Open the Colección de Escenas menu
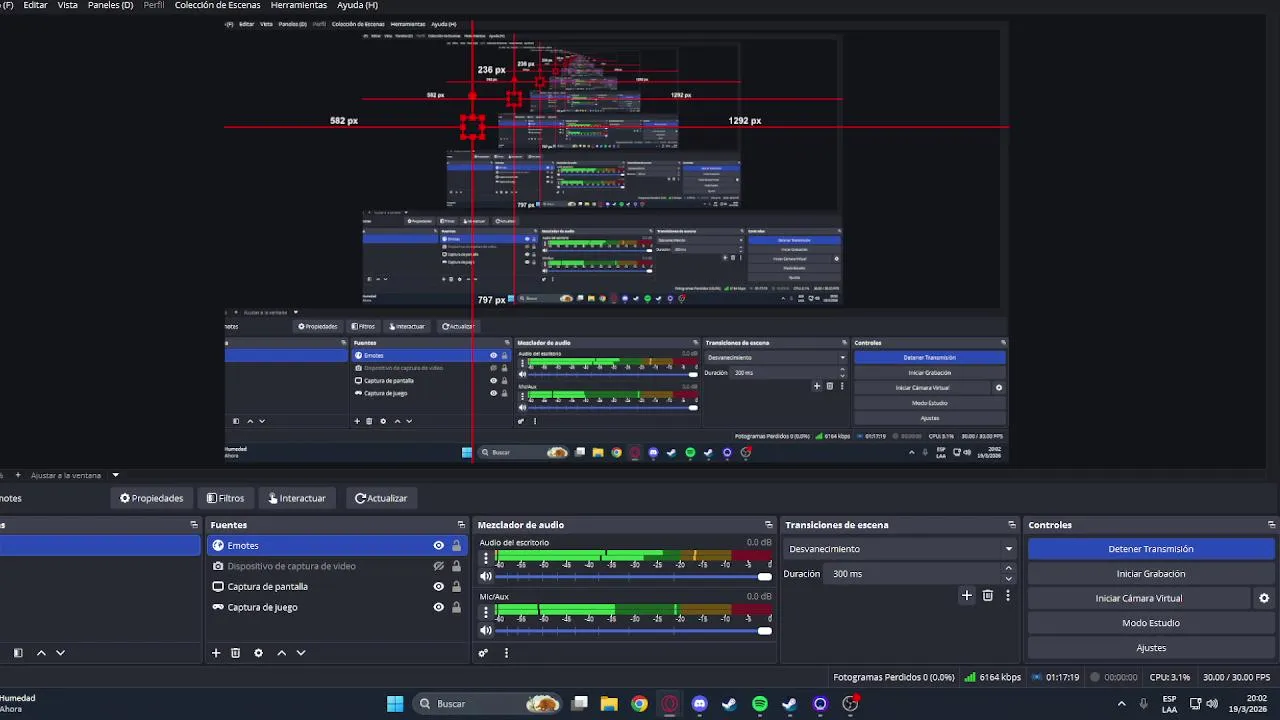This screenshot has height=720, width=1280. click(217, 5)
